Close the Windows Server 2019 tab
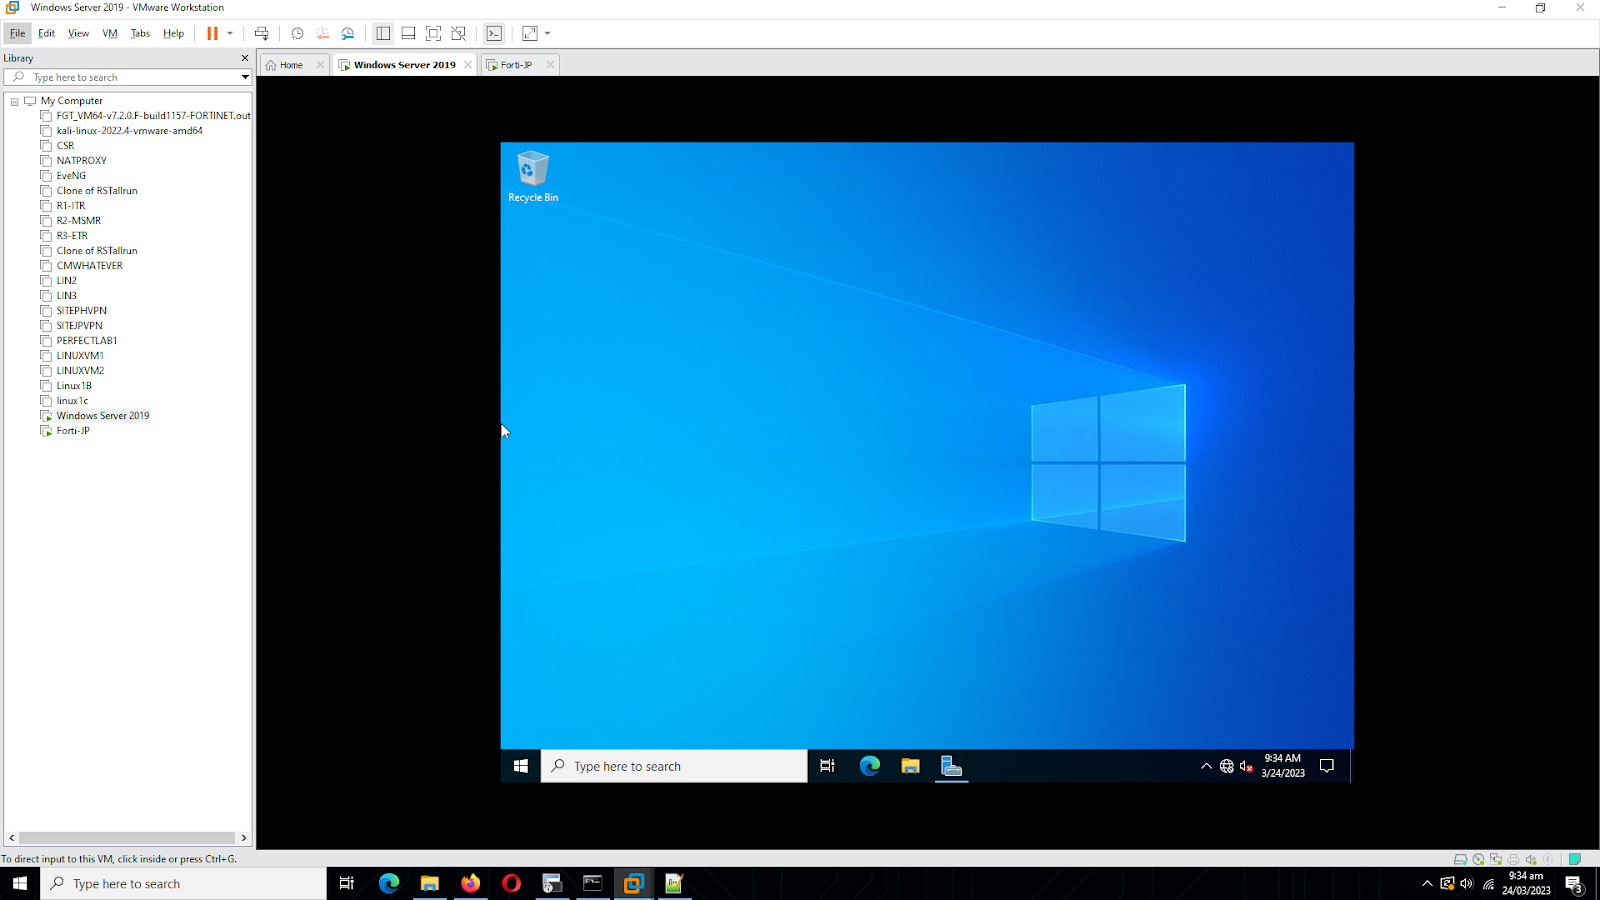The image size is (1600, 900). (x=467, y=65)
